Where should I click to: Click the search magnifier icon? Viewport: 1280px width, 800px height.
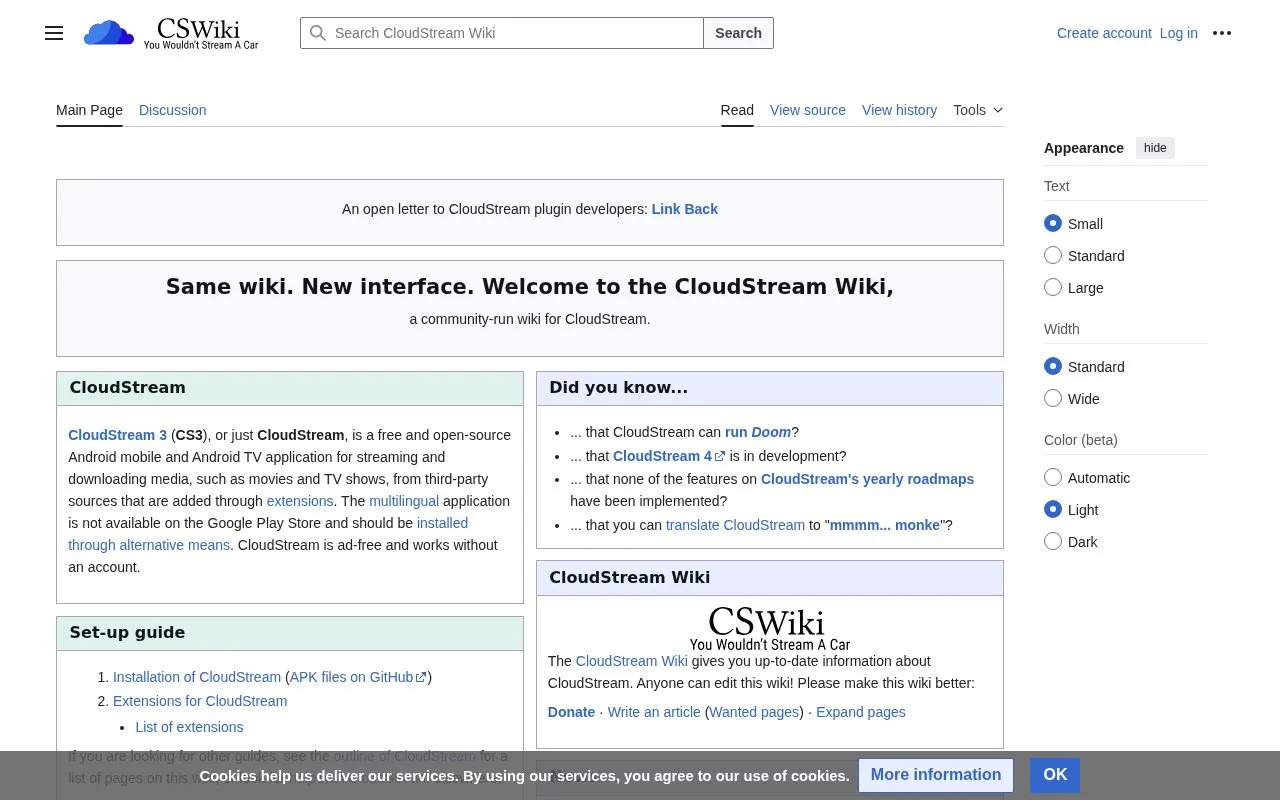point(318,33)
